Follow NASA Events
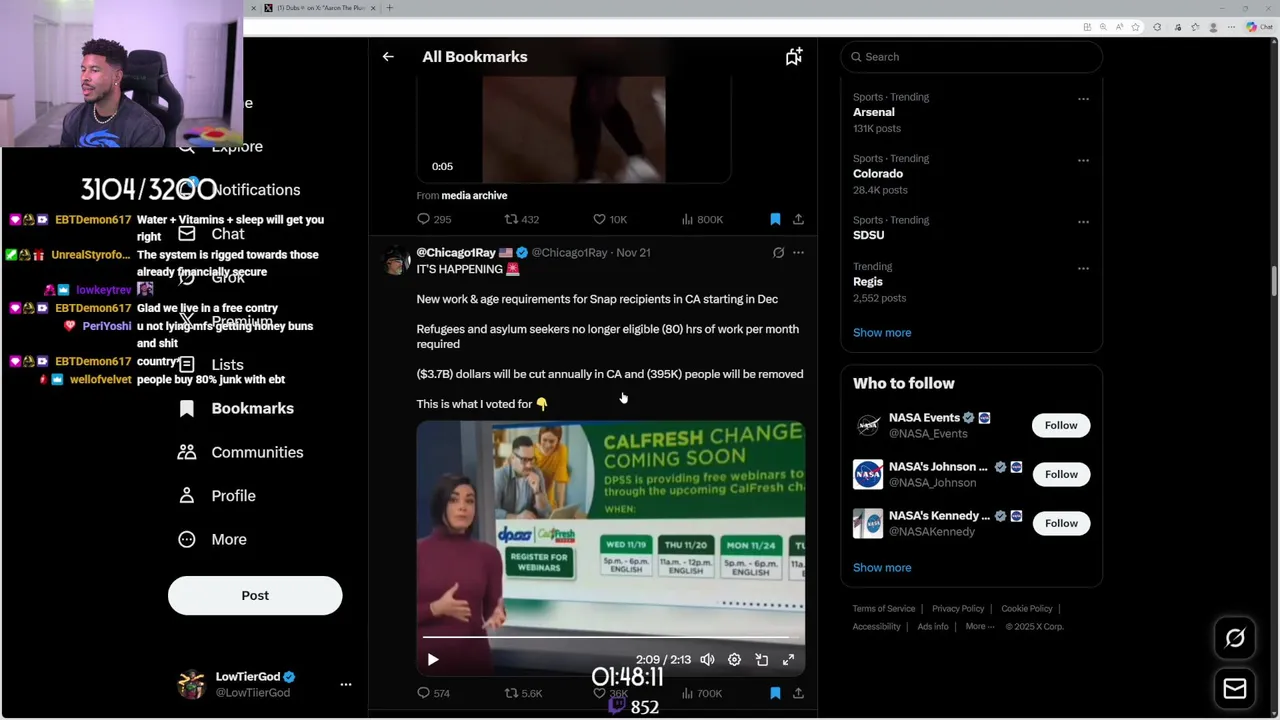The height and width of the screenshot is (720, 1280). (x=1061, y=425)
